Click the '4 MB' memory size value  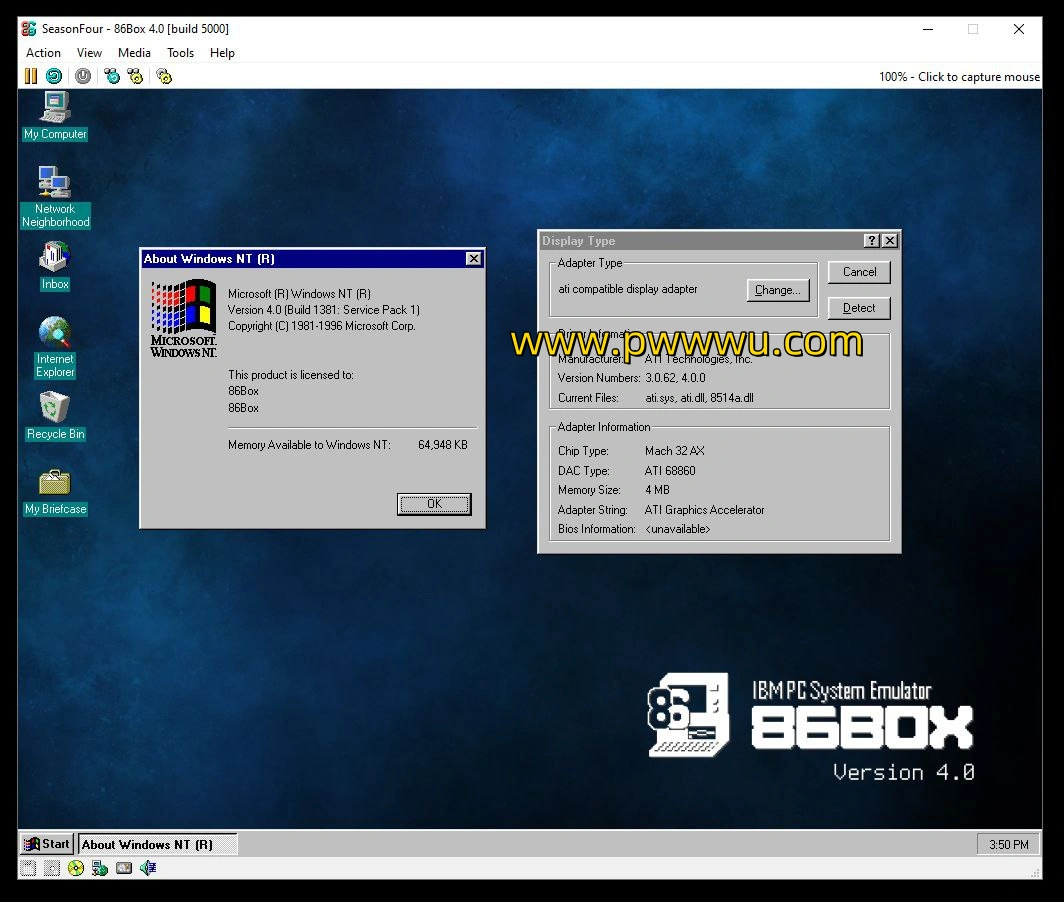[x=657, y=490]
